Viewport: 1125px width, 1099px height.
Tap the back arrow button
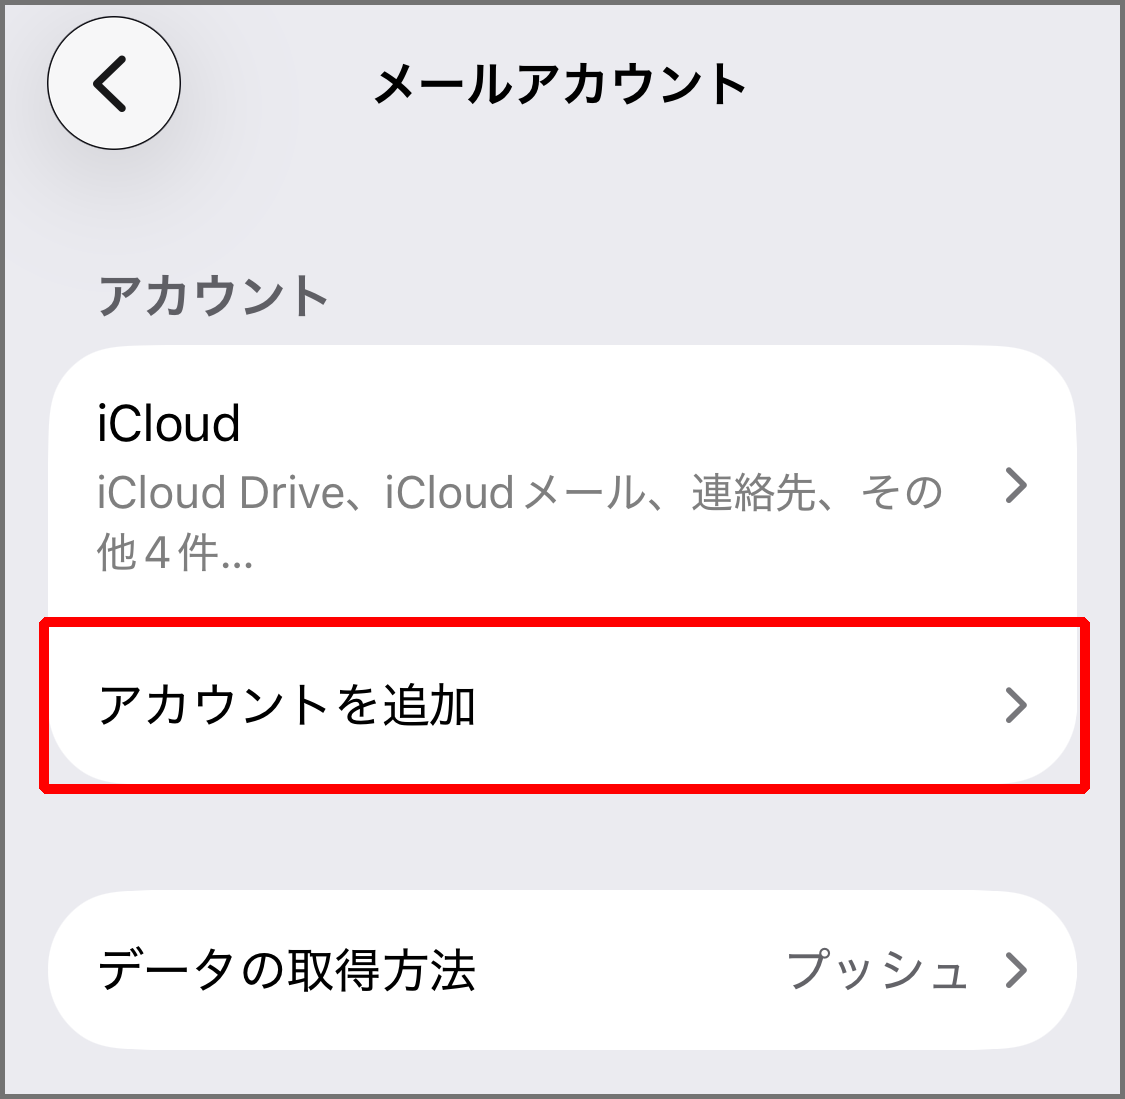click(113, 84)
